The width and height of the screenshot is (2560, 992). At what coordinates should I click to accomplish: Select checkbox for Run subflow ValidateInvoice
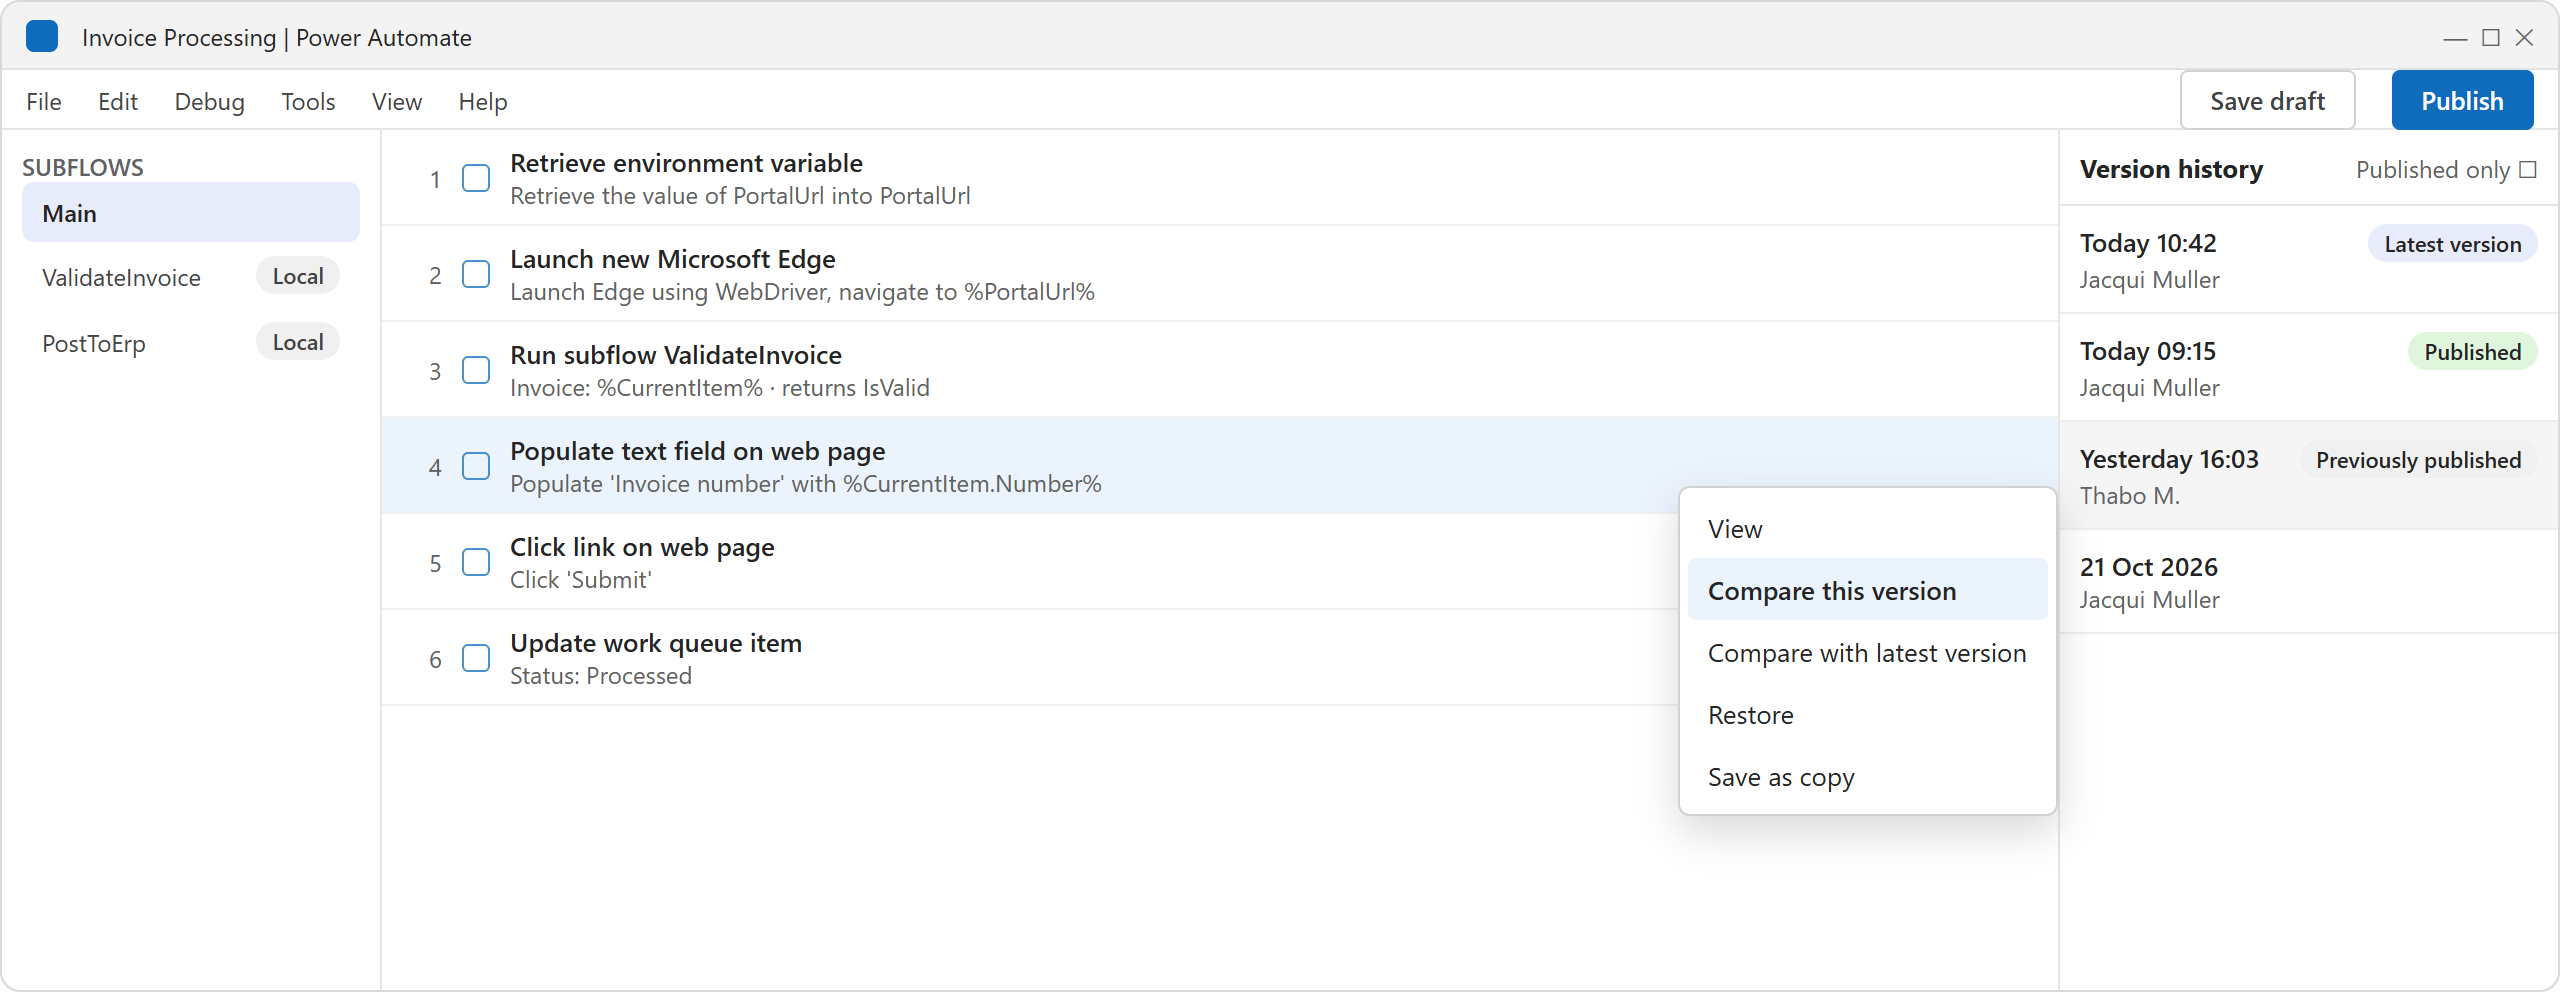(x=476, y=371)
